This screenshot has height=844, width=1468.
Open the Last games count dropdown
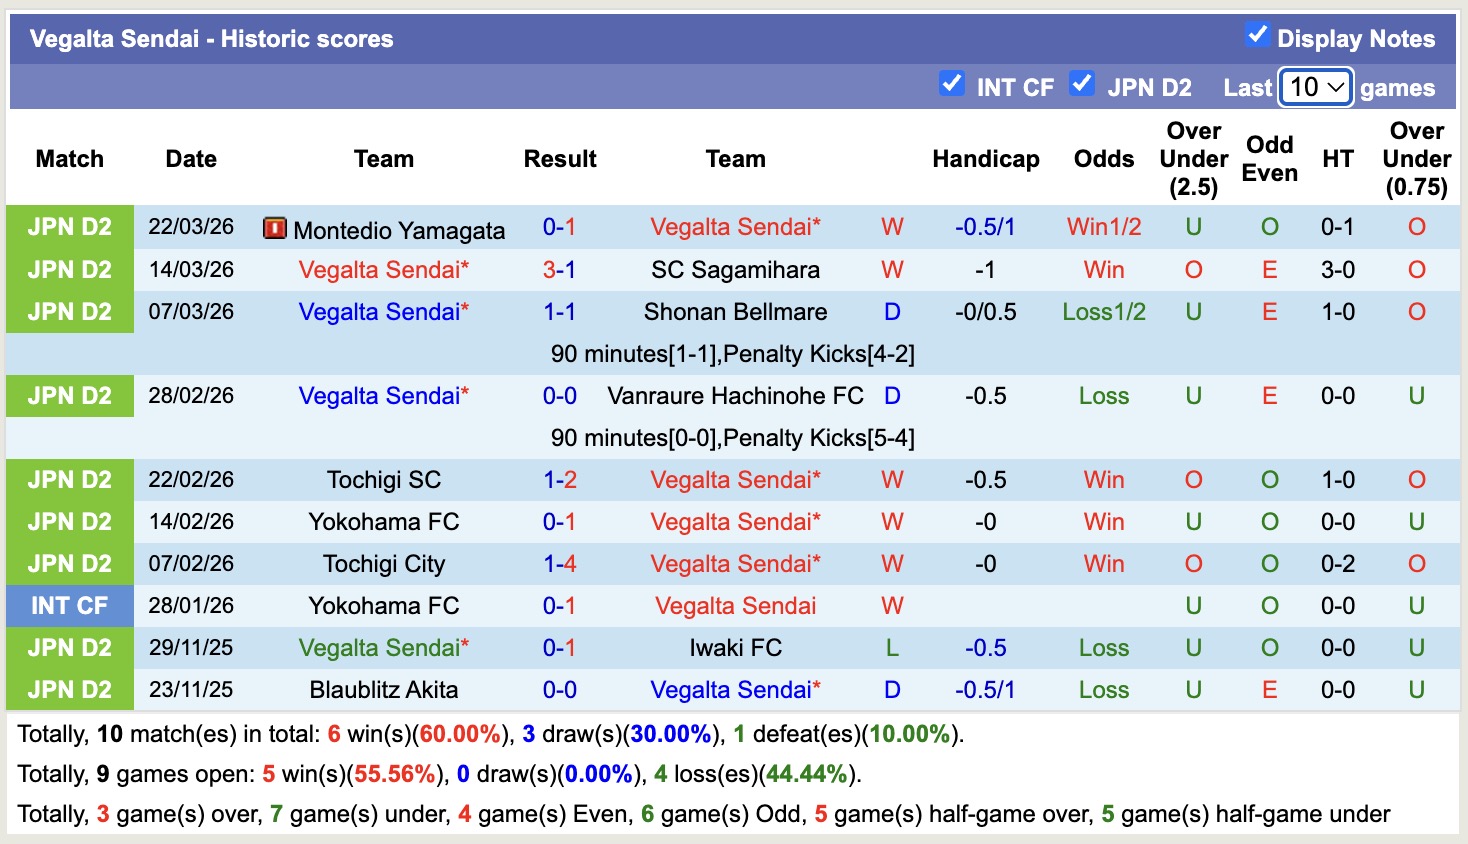1314,87
